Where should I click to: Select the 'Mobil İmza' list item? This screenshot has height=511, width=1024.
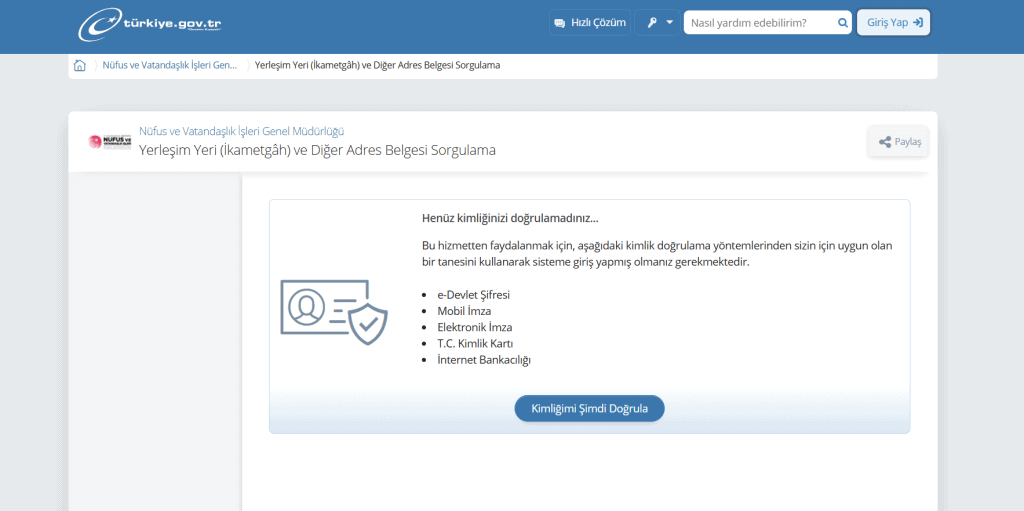[464, 311]
